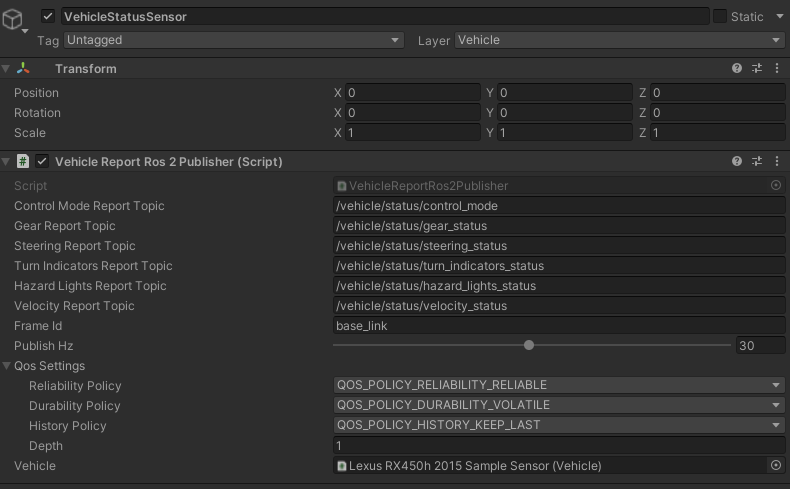Click Turn Indicators Report Topic field

click(559, 266)
